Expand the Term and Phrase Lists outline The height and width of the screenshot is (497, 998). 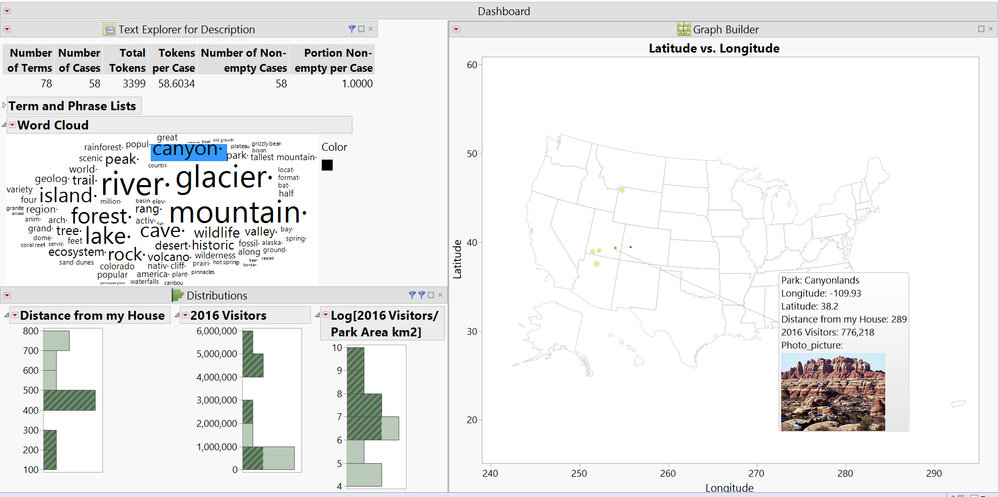[x=4, y=106]
